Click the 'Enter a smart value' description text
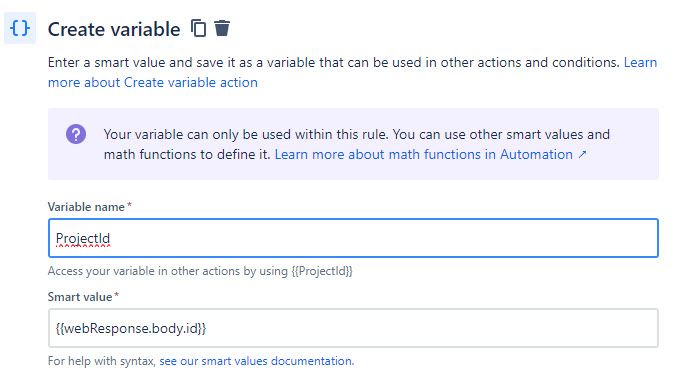The height and width of the screenshot is (377, 678). (333, 62)
